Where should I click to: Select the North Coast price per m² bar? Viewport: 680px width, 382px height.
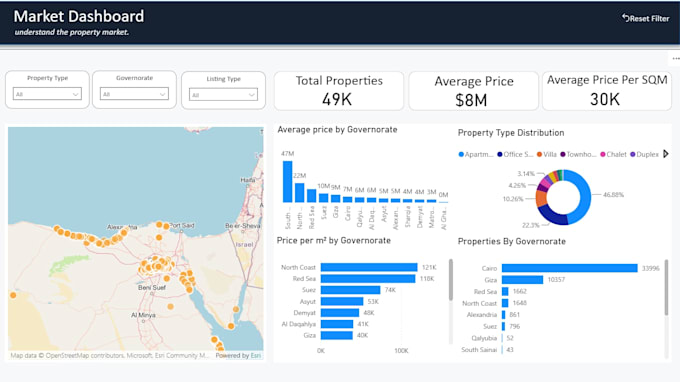click(x=369, y=267)
